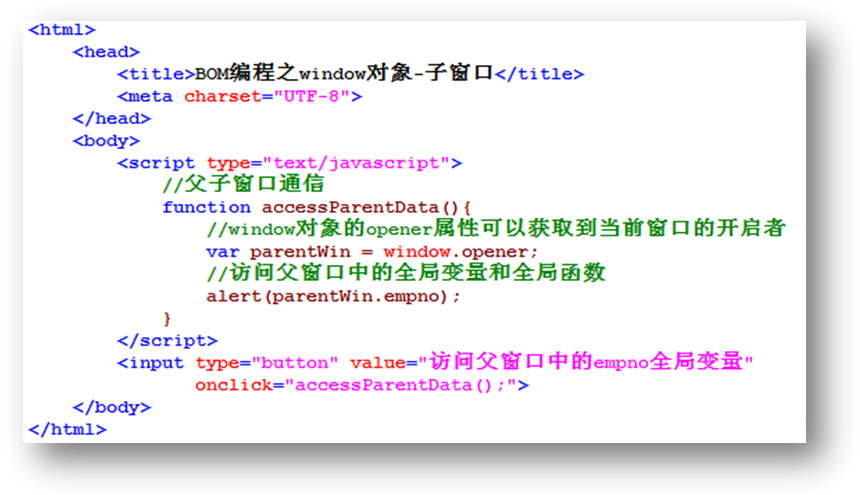Screen dimensions: 860x495
Task: Click the comment //父子窗口通信
Action: (244, 184)
